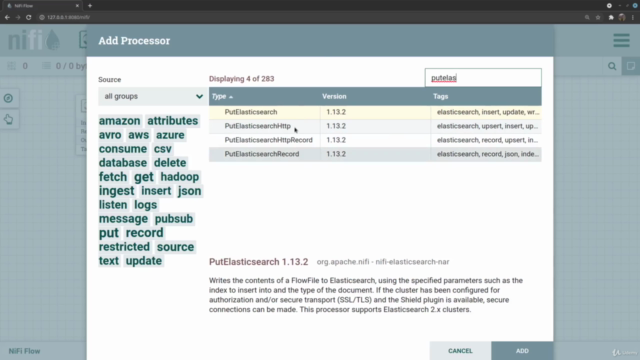Select the PutElasticsearchHttpRecord row

(375, 140)
